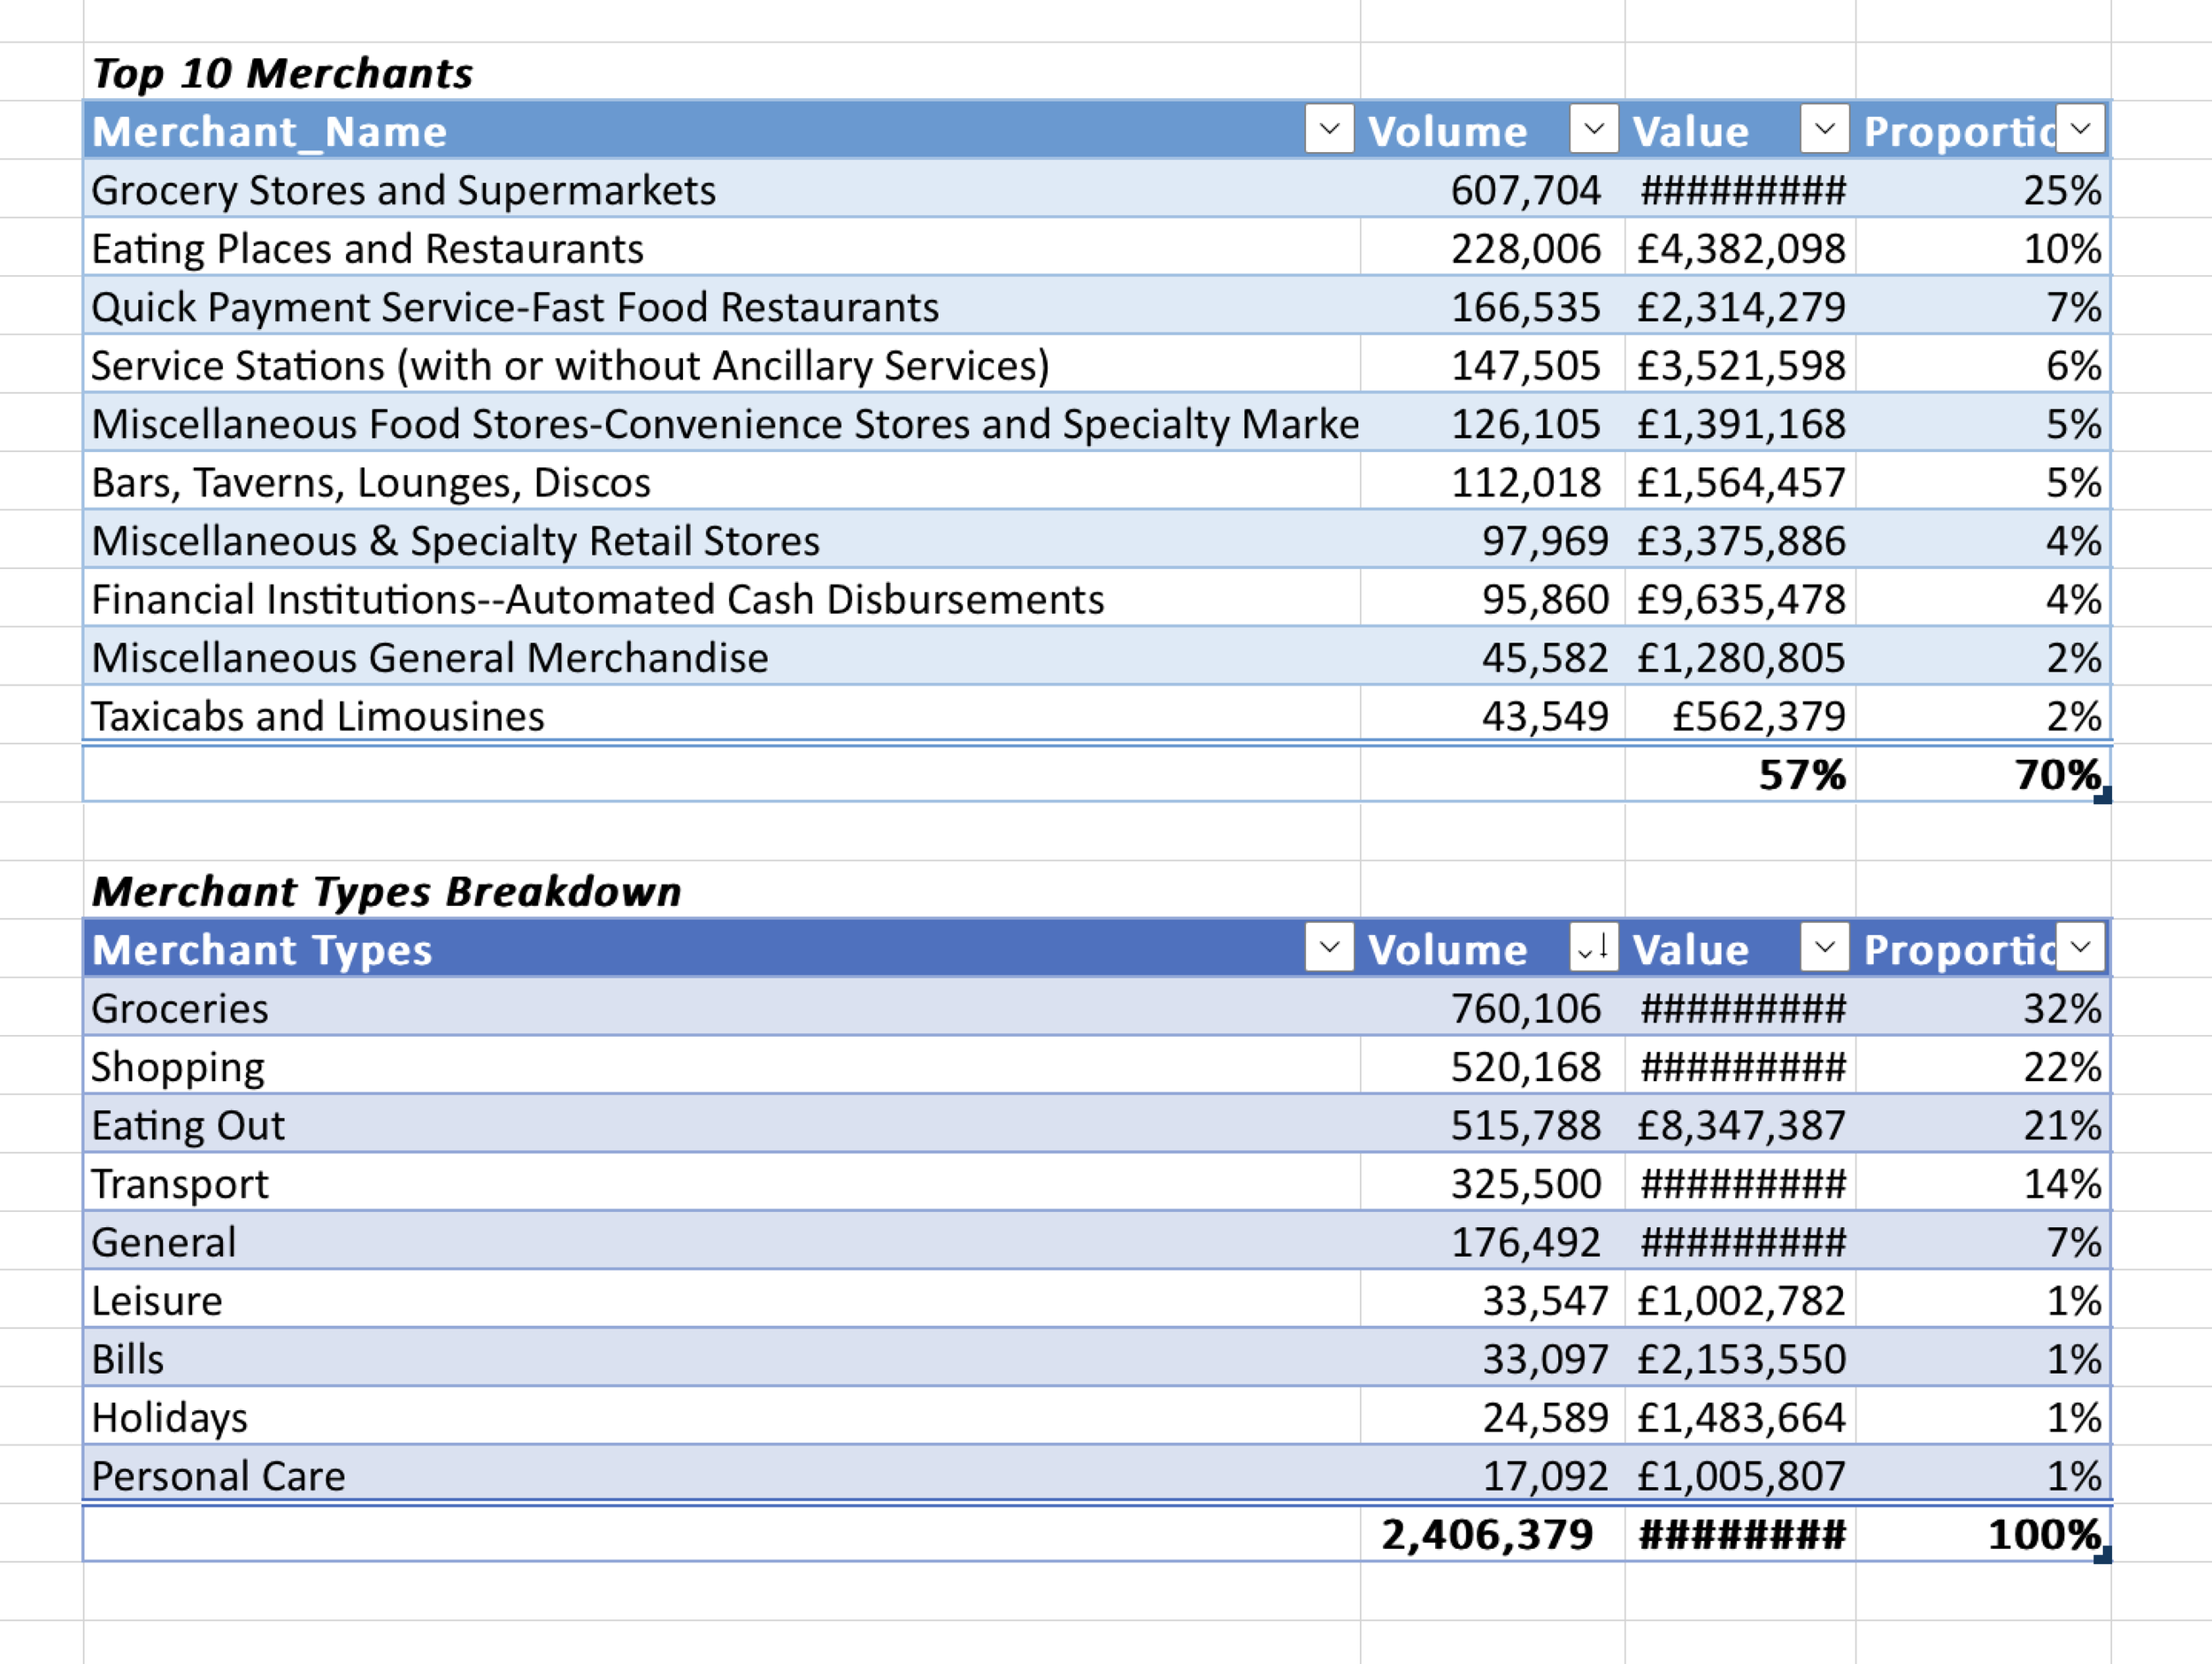
Task: Open Value filter dropdown in Merchant Types Breakdown
Action: tap(1824, 947)
